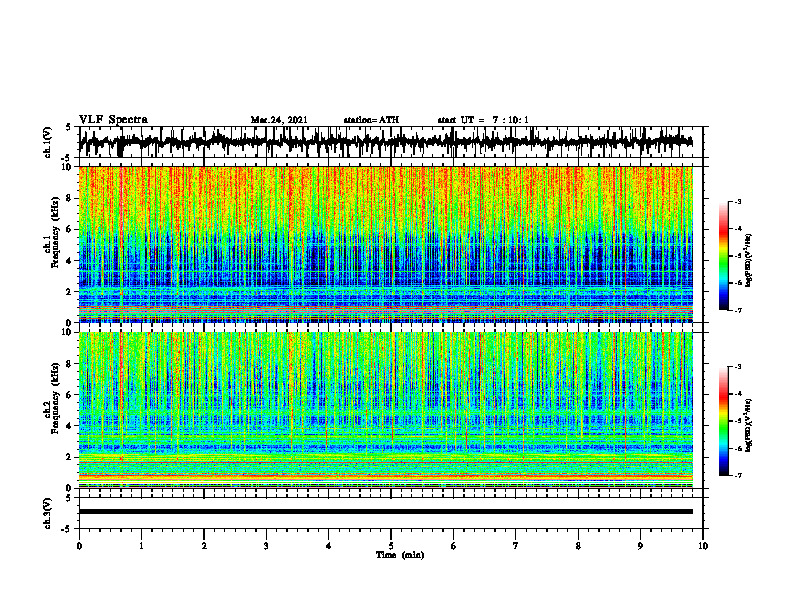Viewport: 792px width, 612px height.
Task: Click the "6" kHz tick on ch.2 frequency axis
Action: (x=70, y=395)
